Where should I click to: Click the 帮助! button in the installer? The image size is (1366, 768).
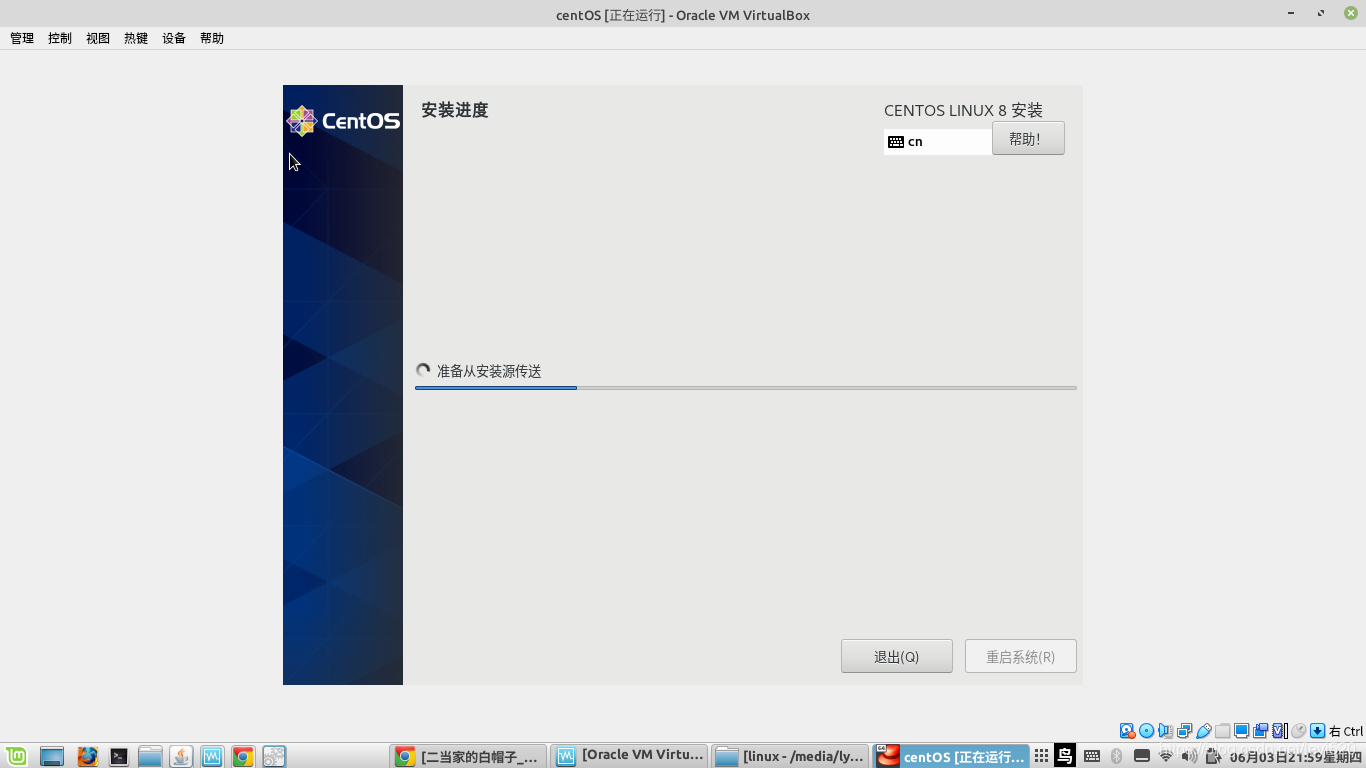[1028, 139]
